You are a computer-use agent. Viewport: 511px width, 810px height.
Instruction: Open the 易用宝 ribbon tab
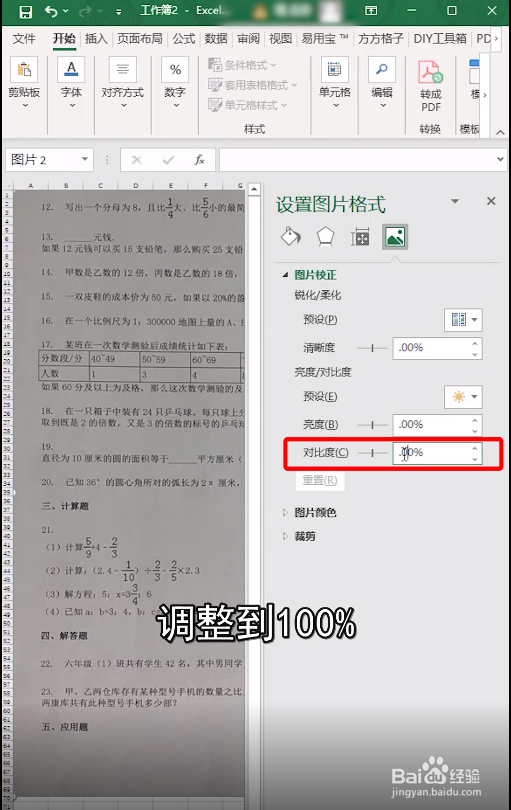(x=325, y=39)
